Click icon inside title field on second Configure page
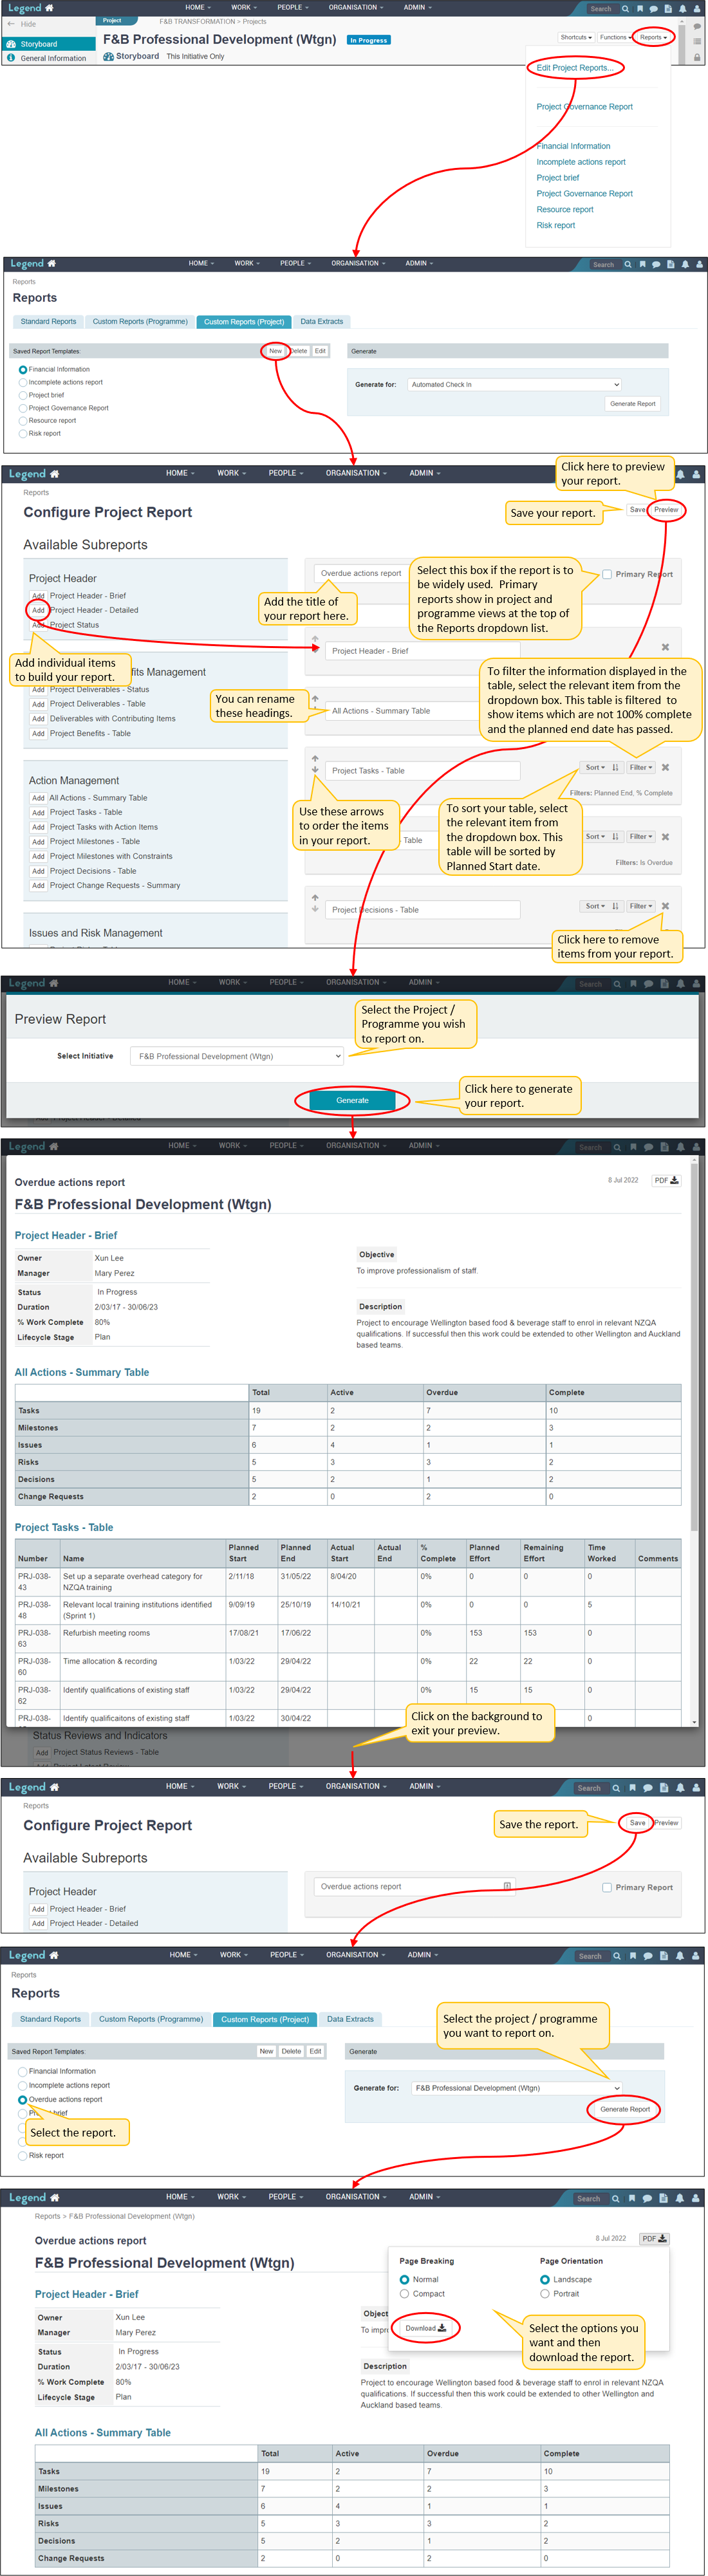Screen dimensions: 708x2576 click(507, 1886)
